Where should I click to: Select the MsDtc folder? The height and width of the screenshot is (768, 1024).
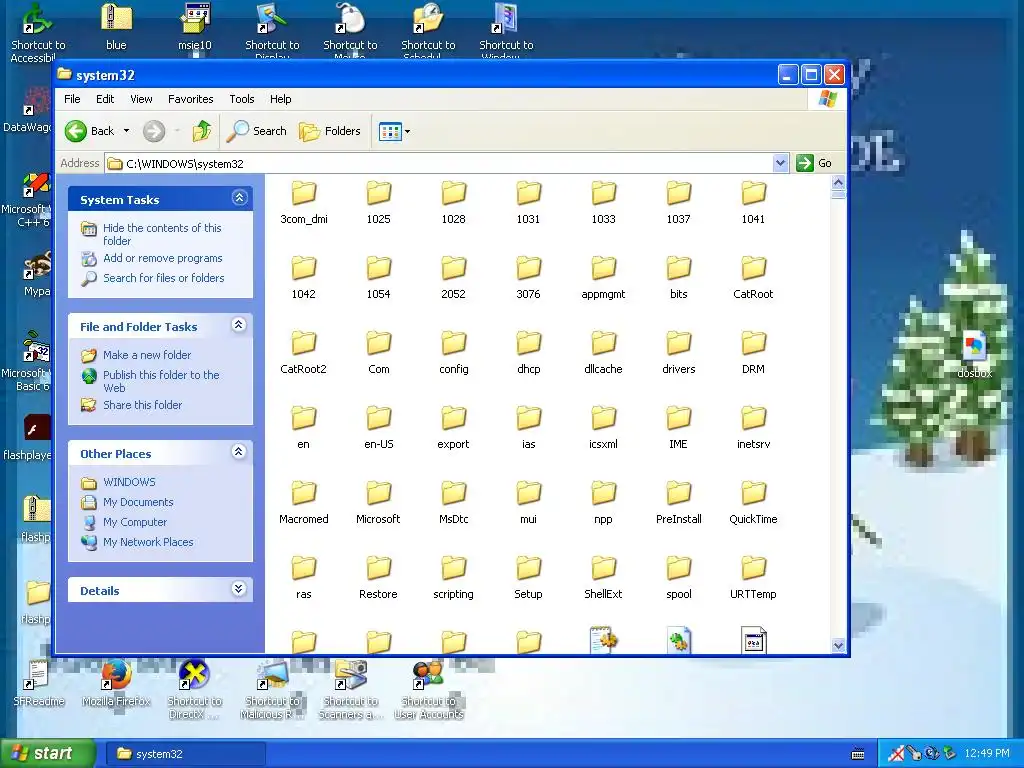pos(453,504)
